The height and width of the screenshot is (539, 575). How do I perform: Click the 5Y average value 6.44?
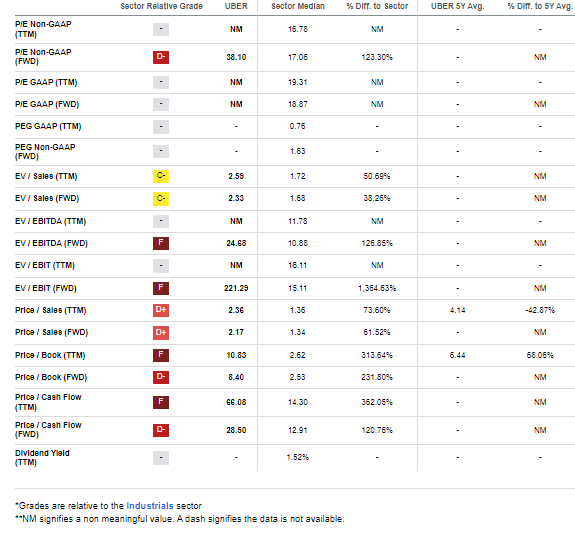458,355
